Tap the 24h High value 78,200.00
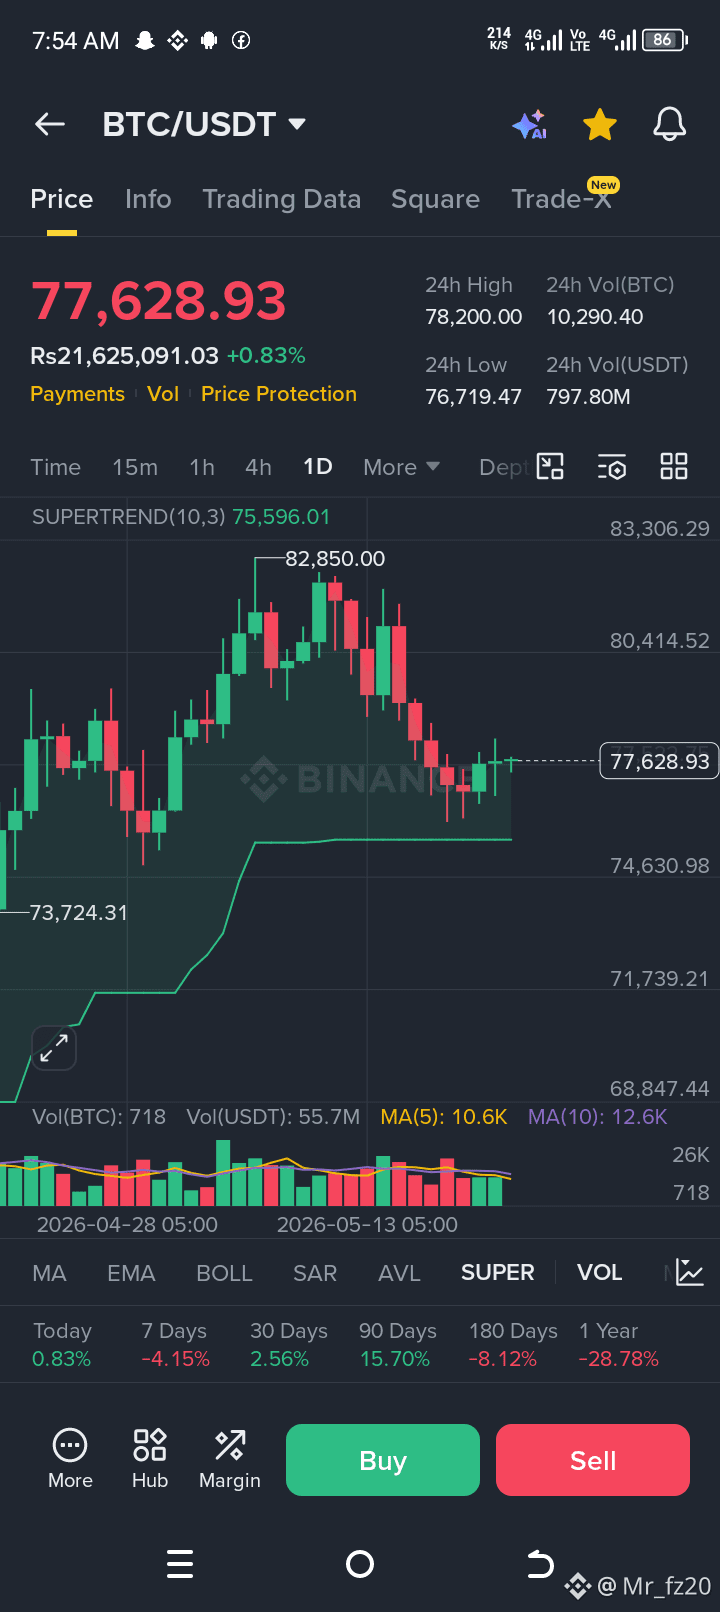Screen dimensions: 720x1612 pos(474,317)
